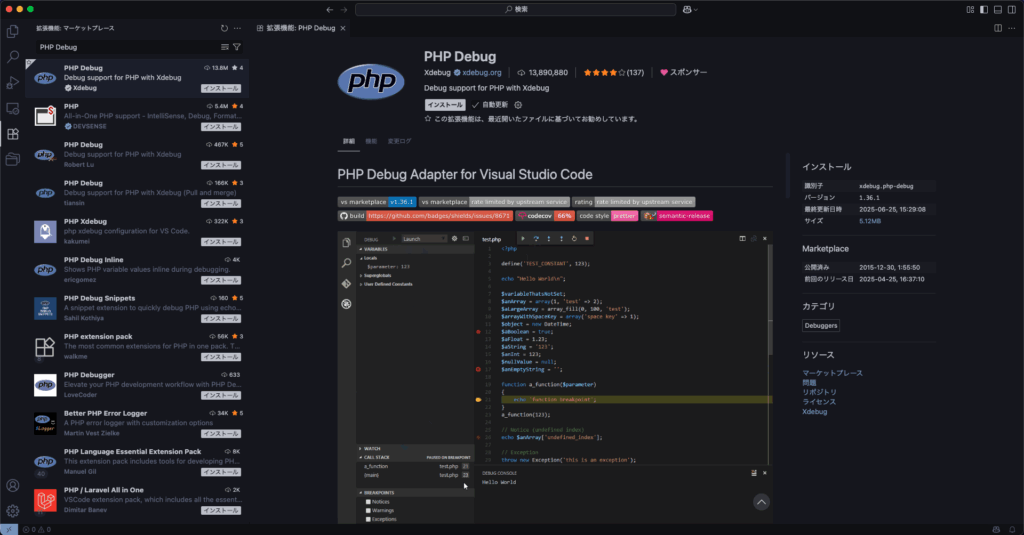Click the star rating (137) in header
1024x535 pixels.
613,73
